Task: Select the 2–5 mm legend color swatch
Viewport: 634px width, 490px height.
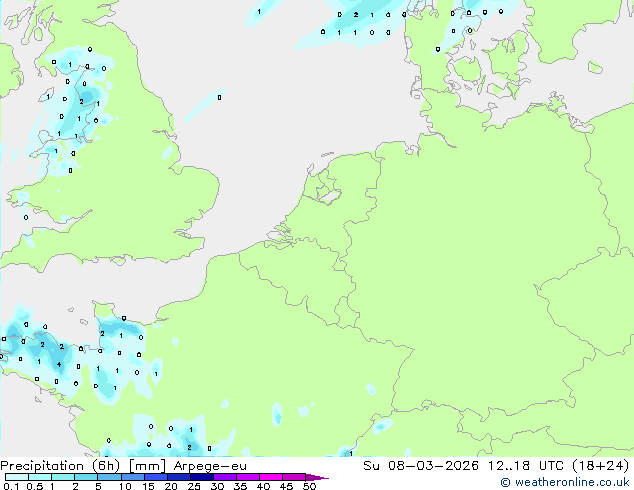Action: coord(86,477)
